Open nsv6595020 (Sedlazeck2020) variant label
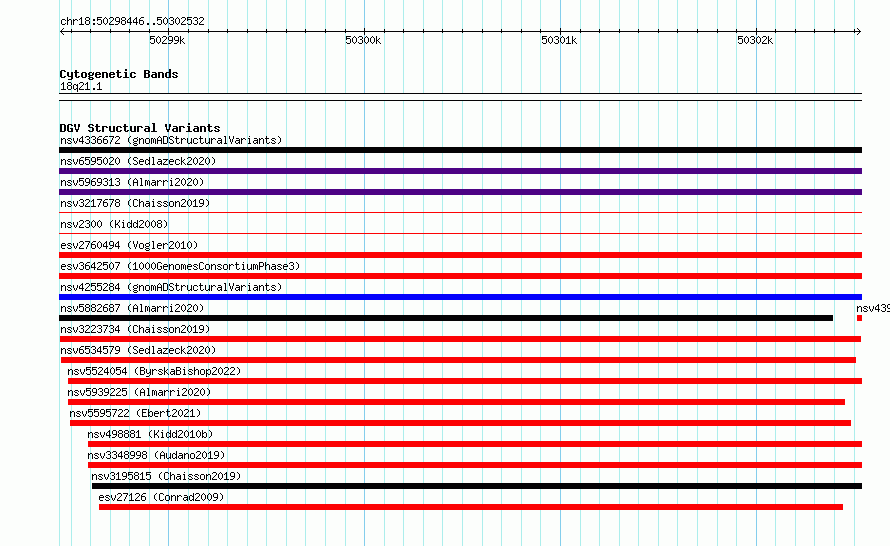This screenshot has width=890, height=546. coord(138,161)
